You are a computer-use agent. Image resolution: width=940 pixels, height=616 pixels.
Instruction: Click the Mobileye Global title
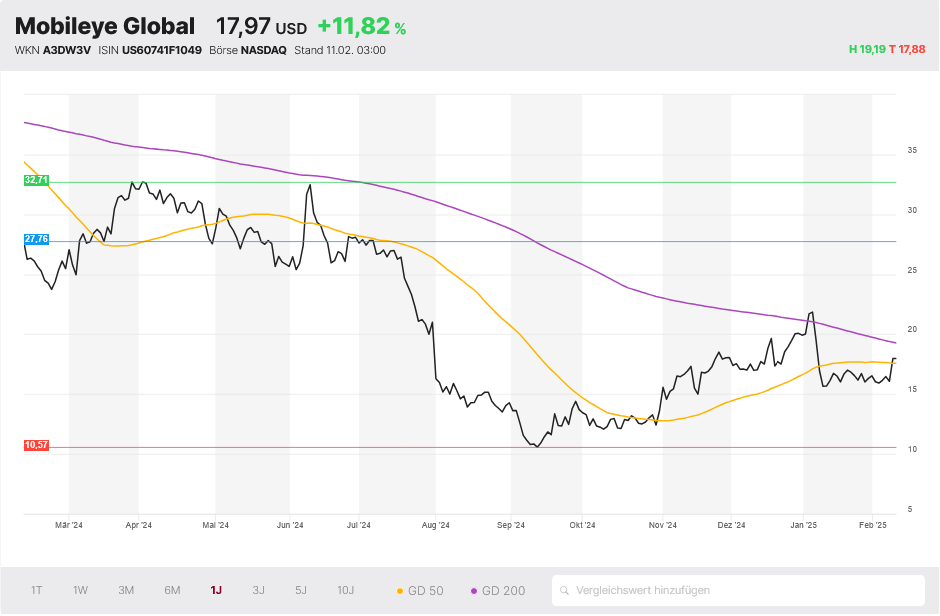coord(105,26)
